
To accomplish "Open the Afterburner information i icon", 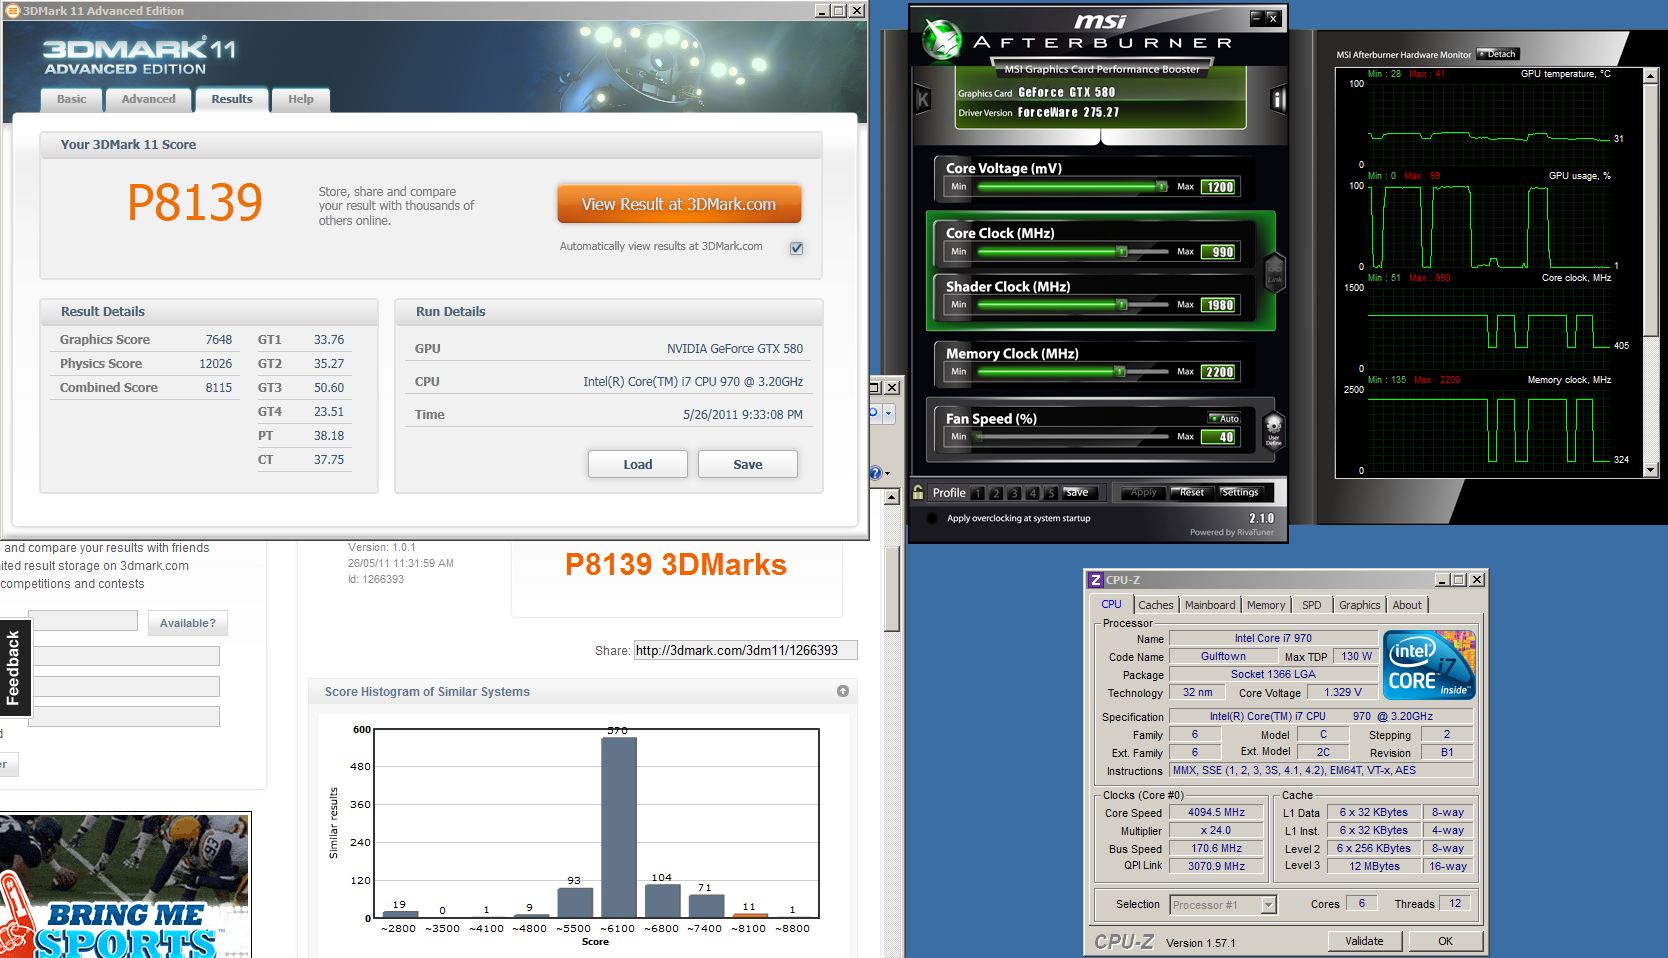I will (1277, 99).
